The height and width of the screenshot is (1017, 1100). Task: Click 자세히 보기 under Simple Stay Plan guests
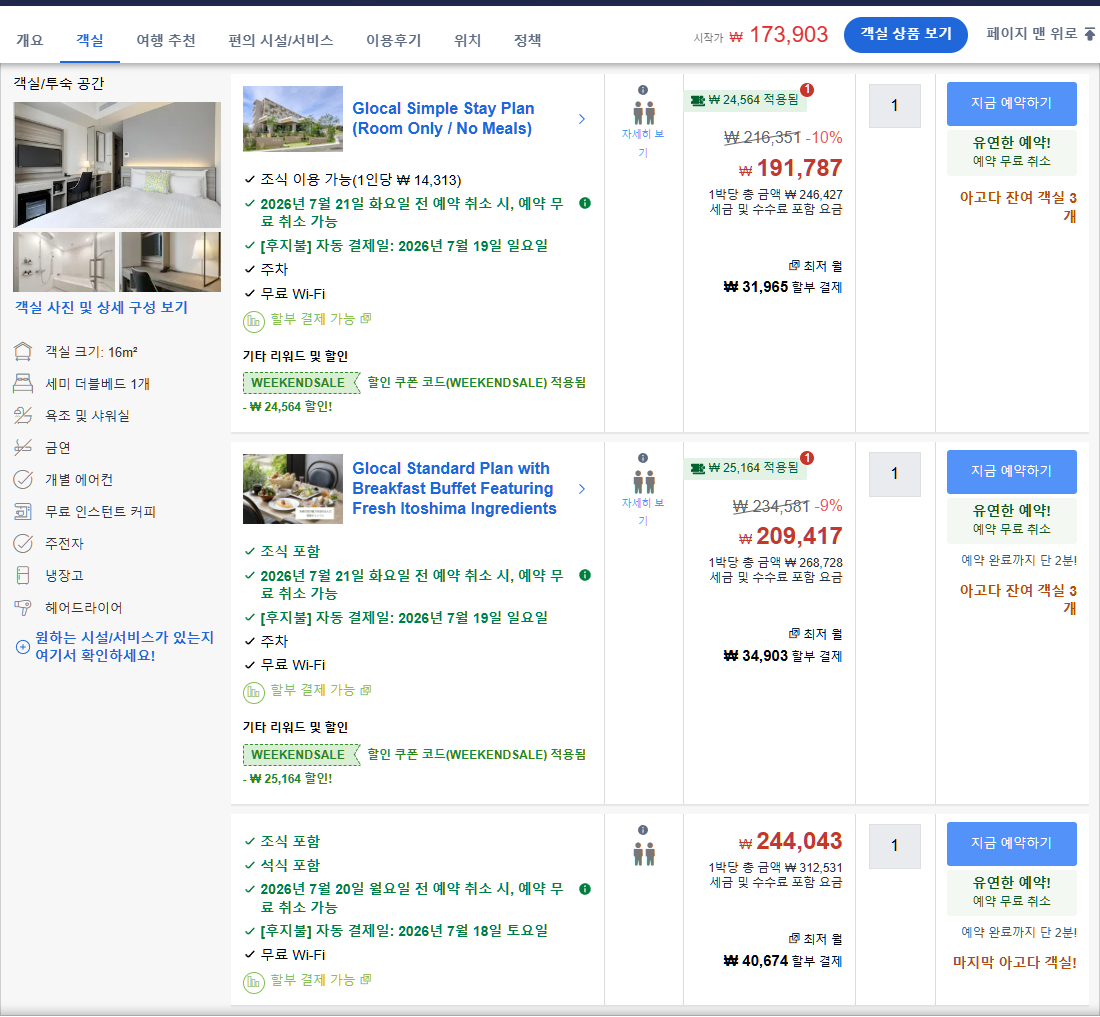643,142
